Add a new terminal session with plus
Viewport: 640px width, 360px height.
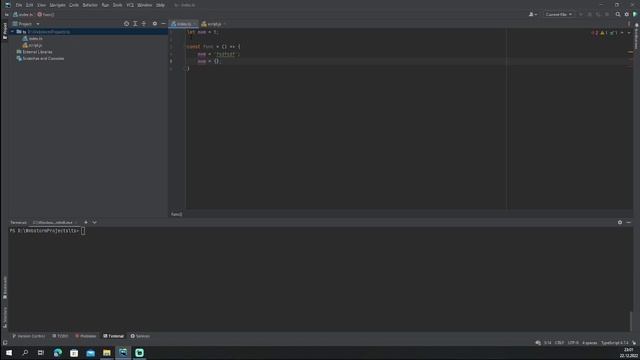click(86, 222)
